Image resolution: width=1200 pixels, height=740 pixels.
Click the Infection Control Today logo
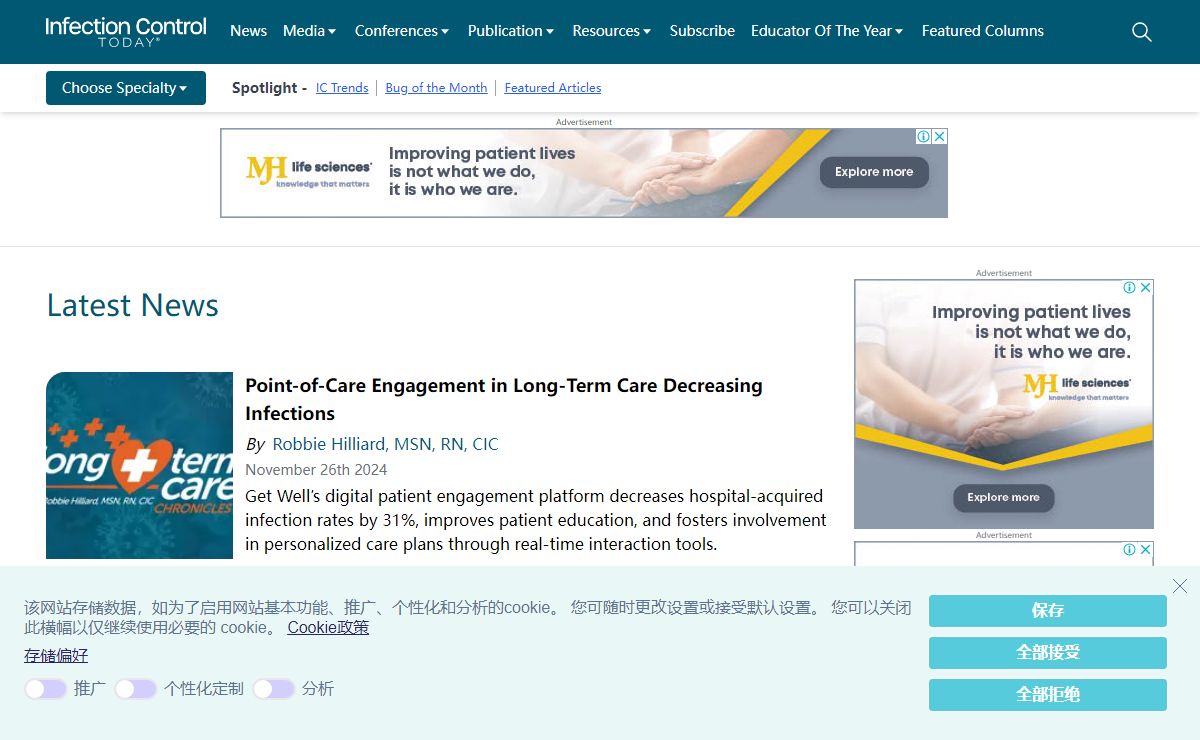[126, 31]
